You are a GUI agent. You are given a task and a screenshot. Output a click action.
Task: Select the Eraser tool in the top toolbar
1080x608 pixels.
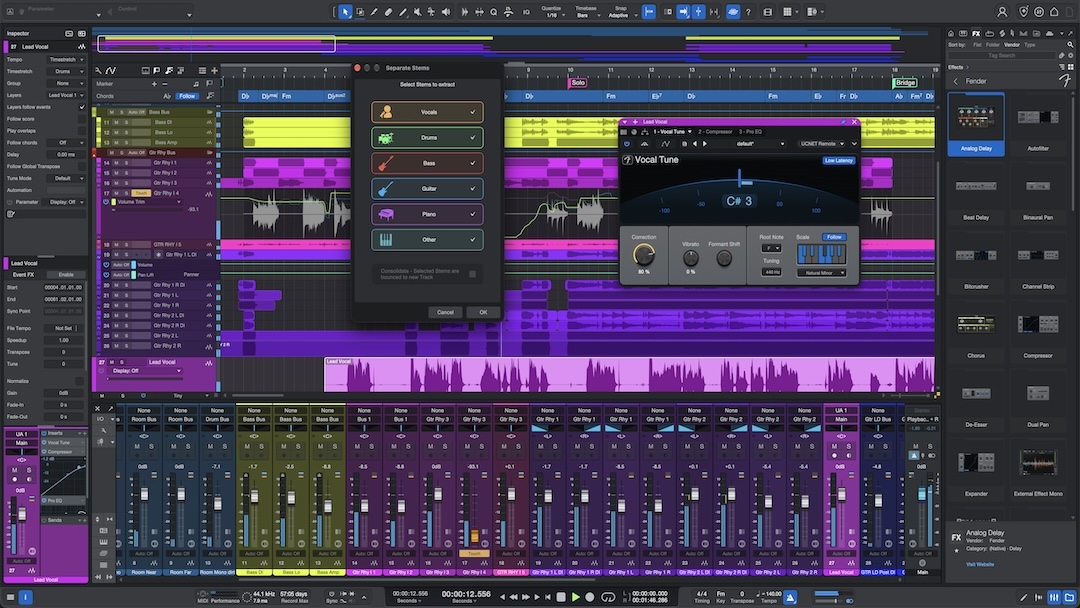coord(388,12)
